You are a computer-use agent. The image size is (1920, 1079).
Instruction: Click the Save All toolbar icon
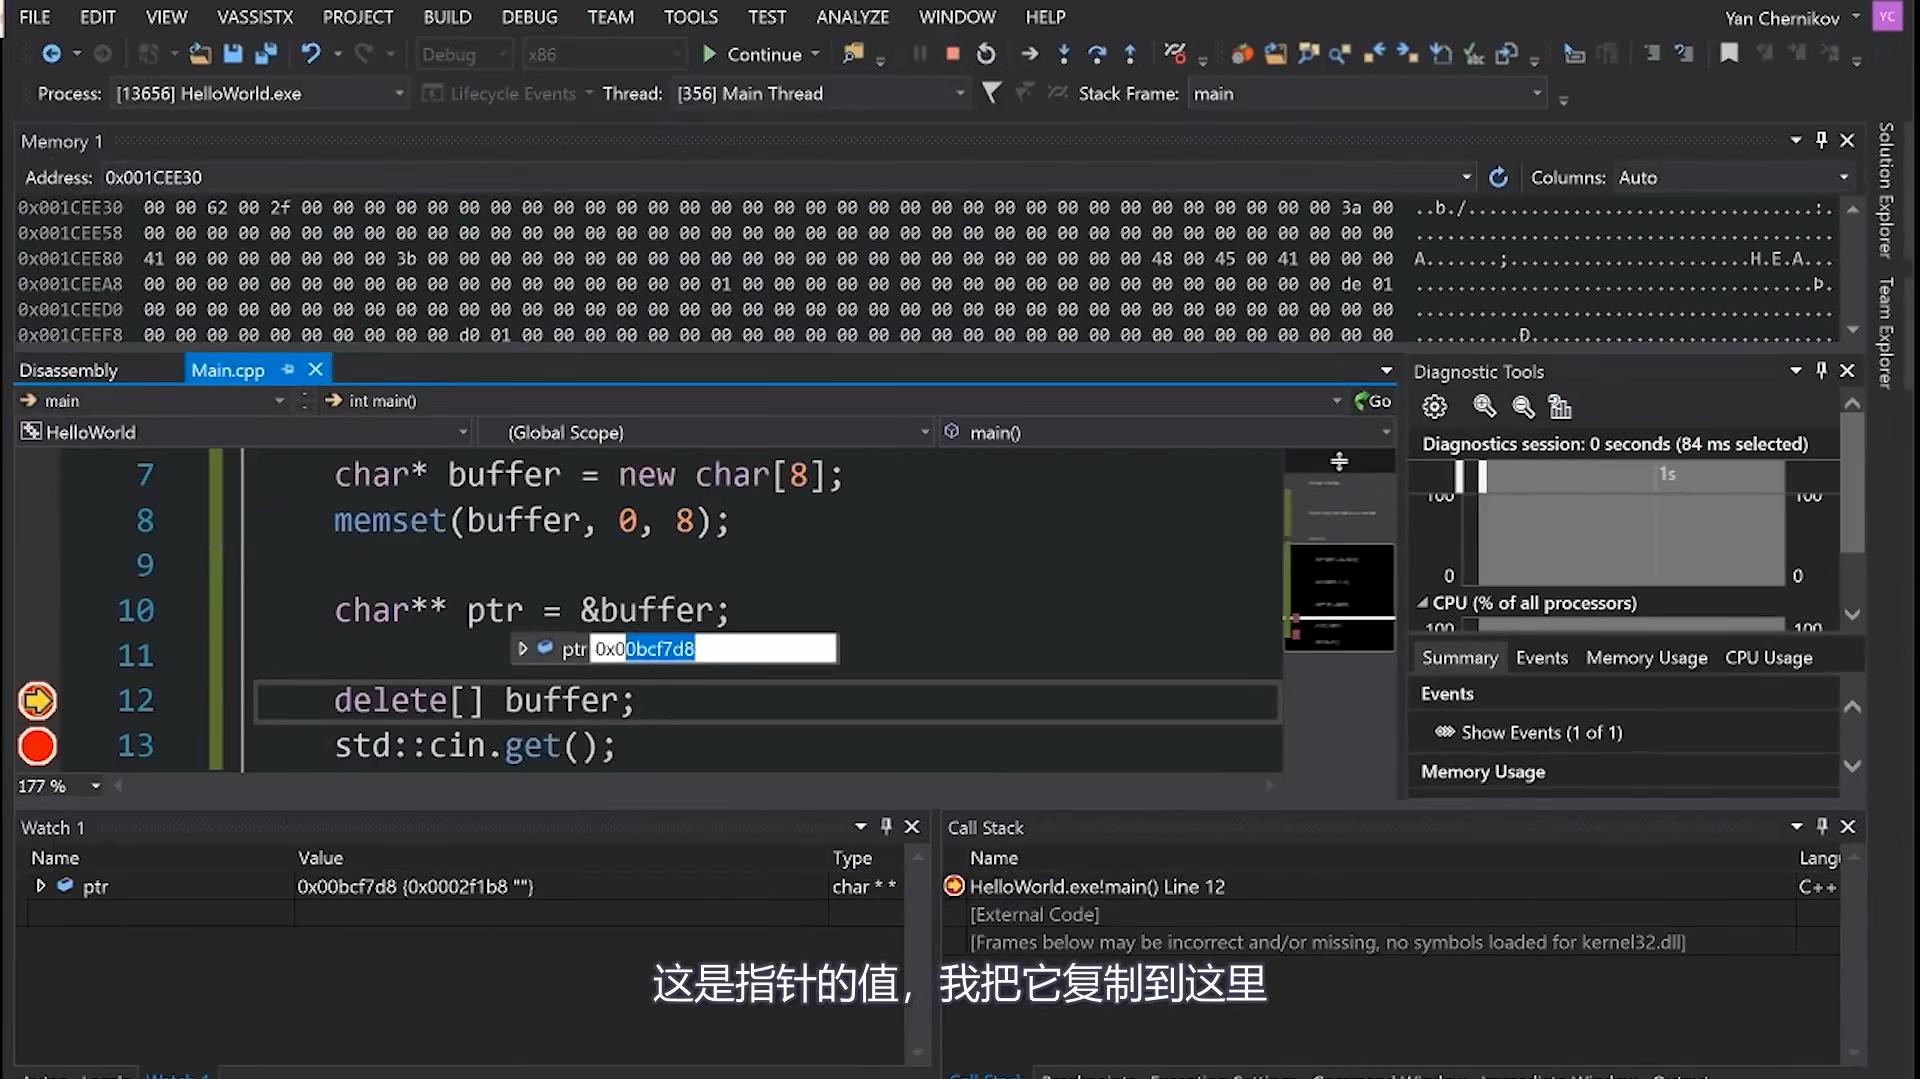pyautogui.click(x=266, y=54)
